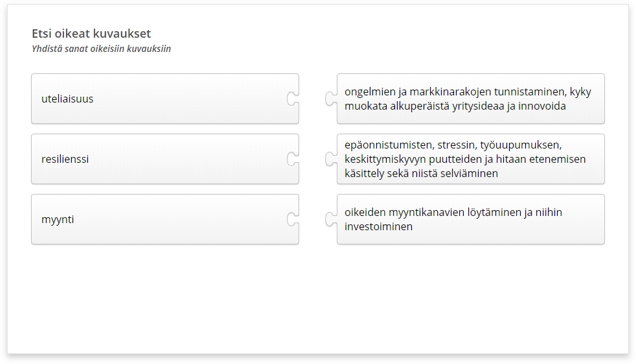Click the instruction Yhdistä sanat oikeisiin kuvauksiin
This screenshot has height=364, width=636.
101,49
